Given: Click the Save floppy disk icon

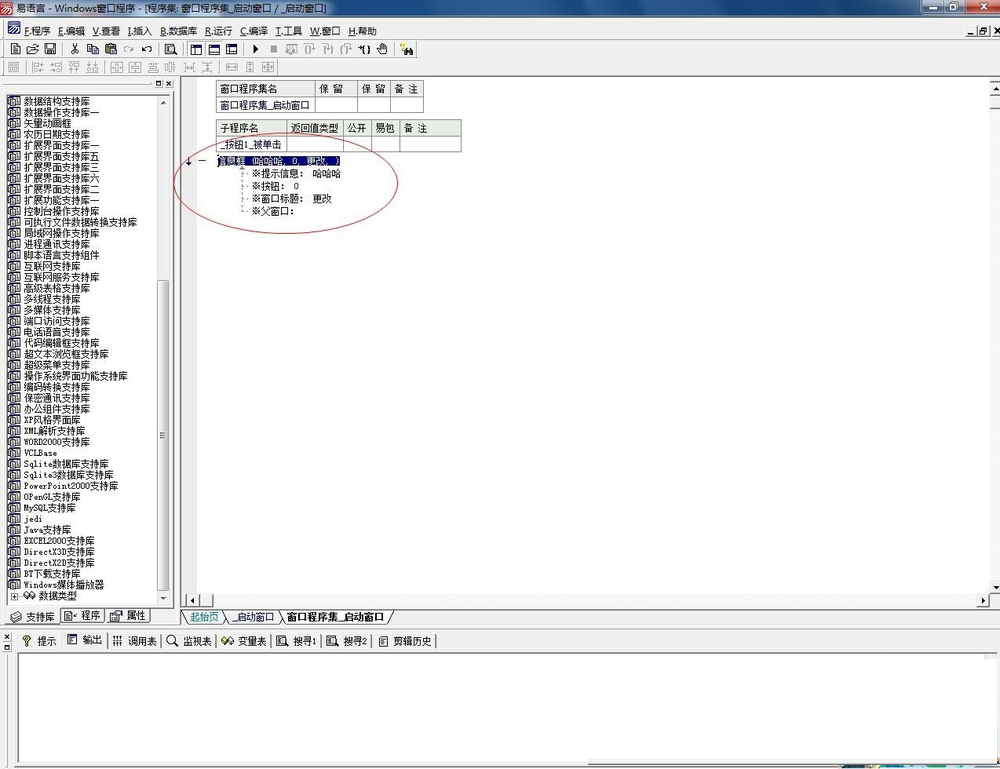Looking at the screenshot, I should coord(50,49).
